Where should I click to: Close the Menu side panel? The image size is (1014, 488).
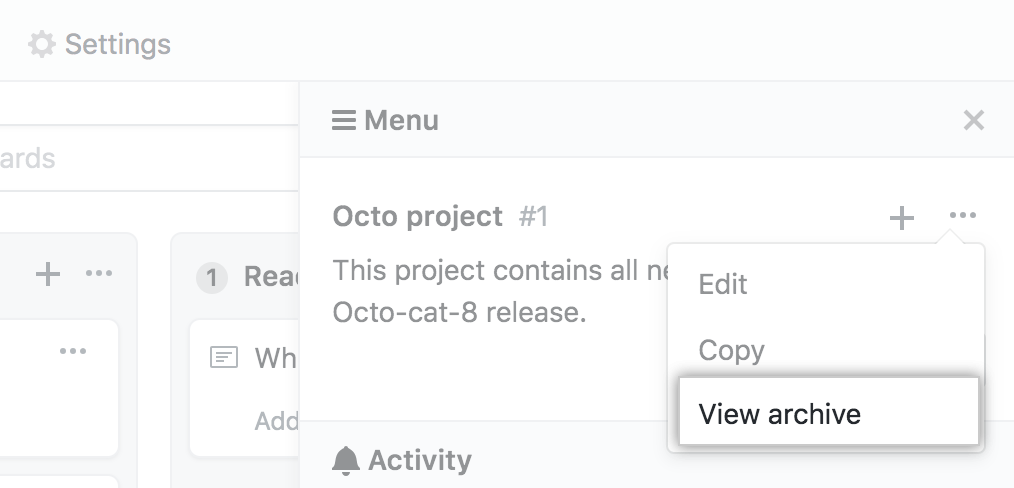click(973, 121)
